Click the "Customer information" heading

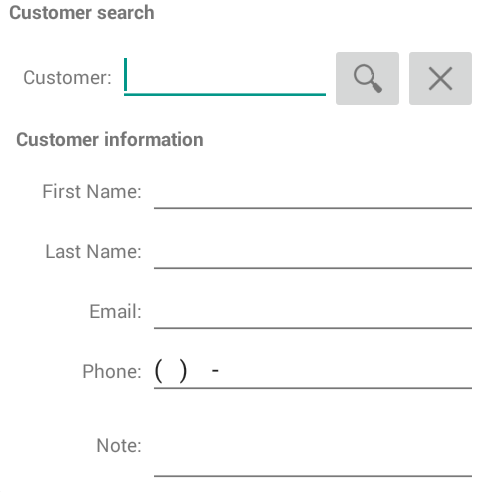click(110, 140)
